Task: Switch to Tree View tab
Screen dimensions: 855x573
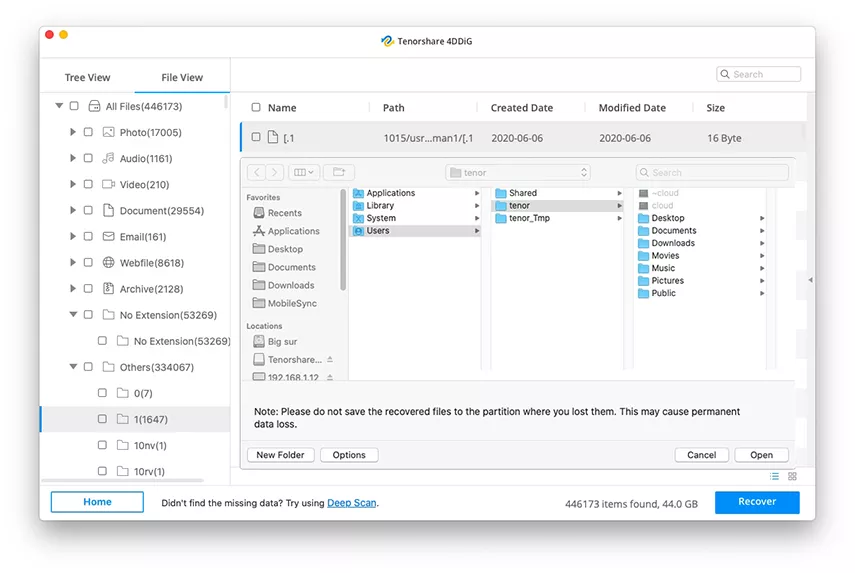Action: click(87, 77)
